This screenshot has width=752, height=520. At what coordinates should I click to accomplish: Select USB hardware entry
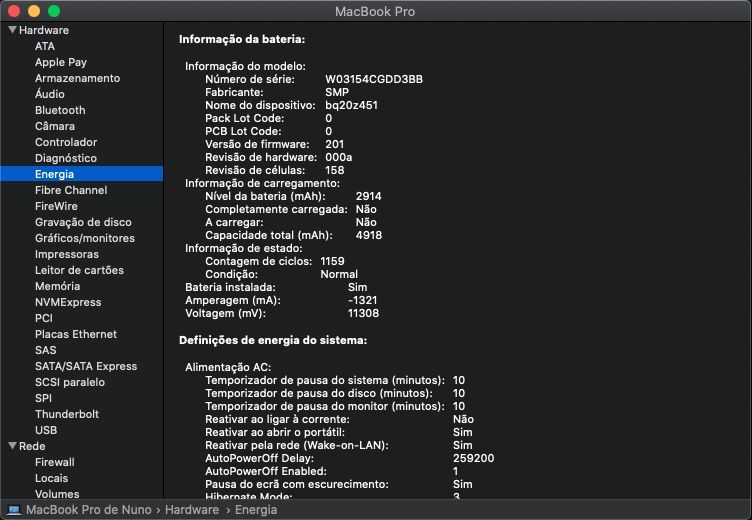tap(46, 430)
